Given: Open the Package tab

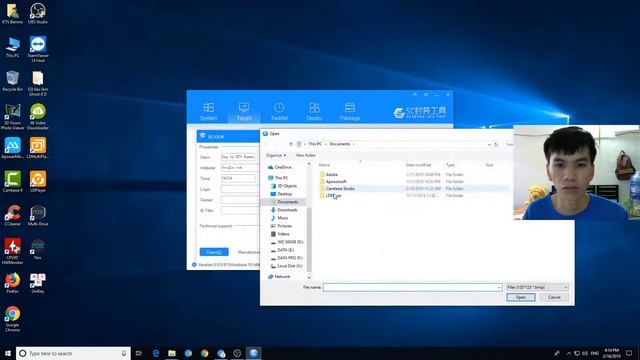Looking at the screenshot, I should (x=350, y=111).
